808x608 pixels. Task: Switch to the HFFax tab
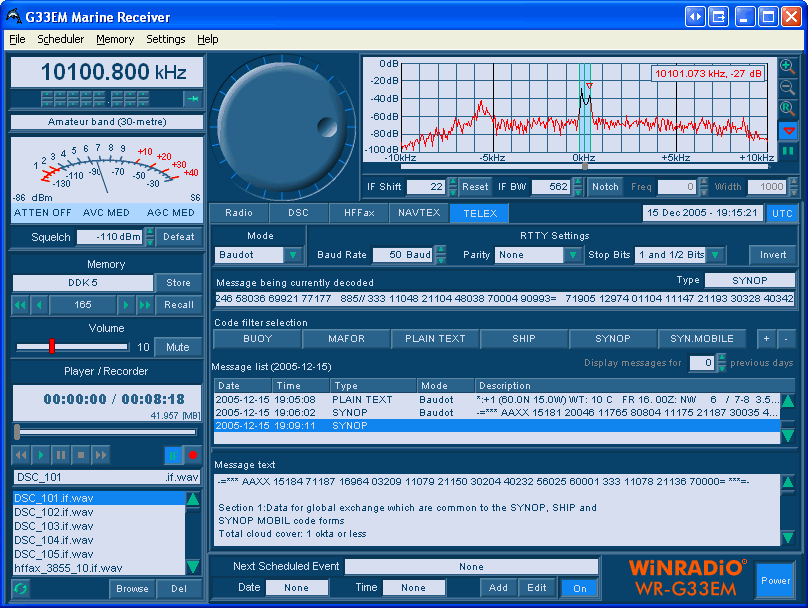[x=362, y=213]
